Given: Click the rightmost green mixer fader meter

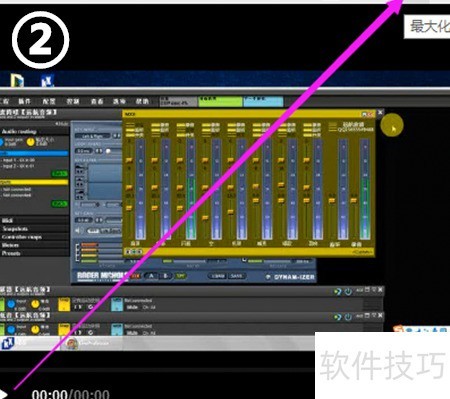Looking at the screenshot, I should coord(365,189).
